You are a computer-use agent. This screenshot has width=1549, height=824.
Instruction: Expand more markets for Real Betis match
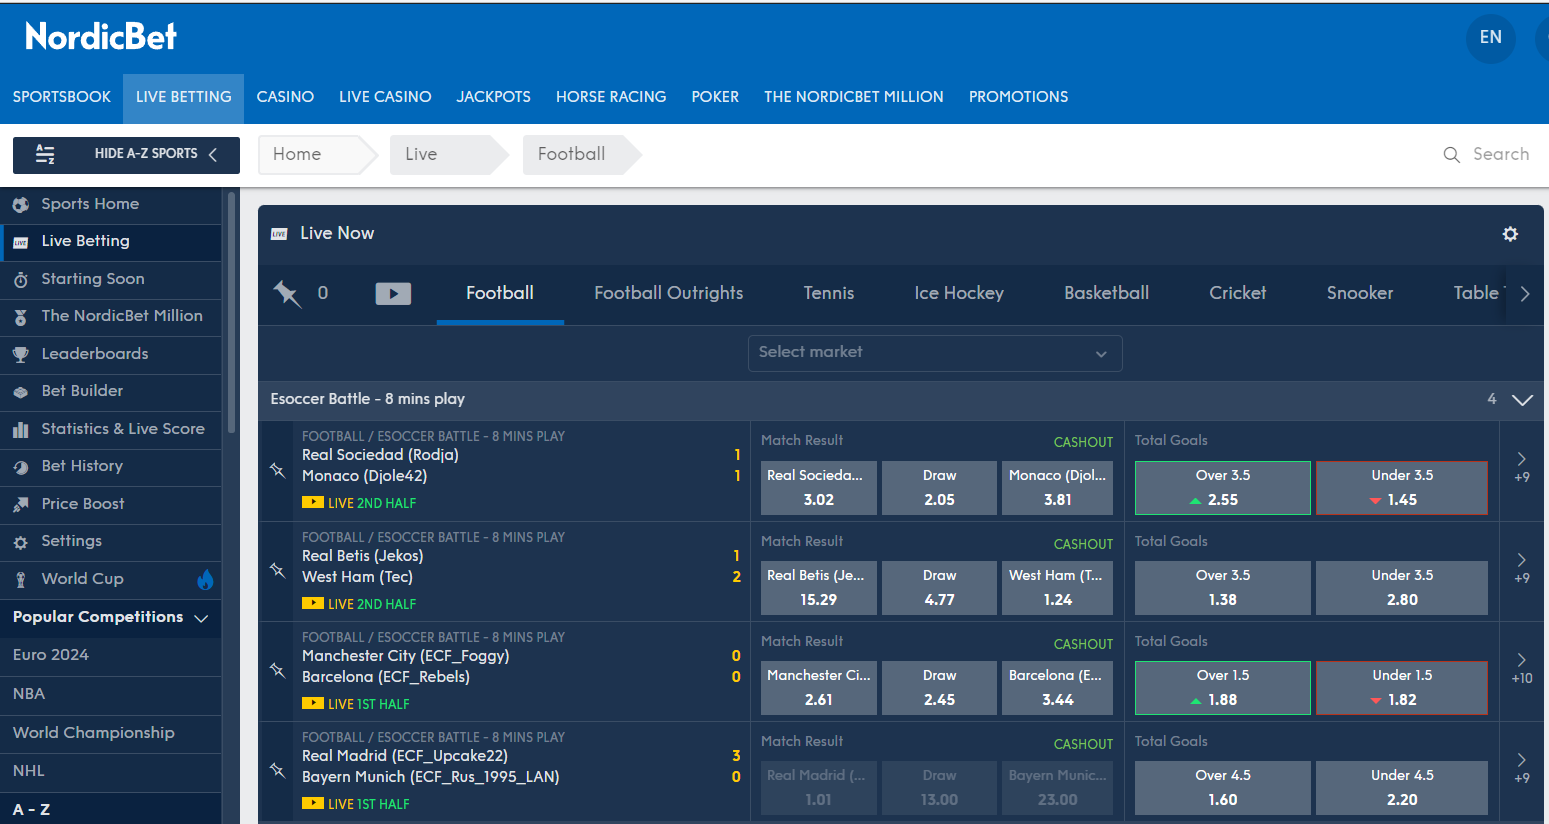coord(1521,568)
